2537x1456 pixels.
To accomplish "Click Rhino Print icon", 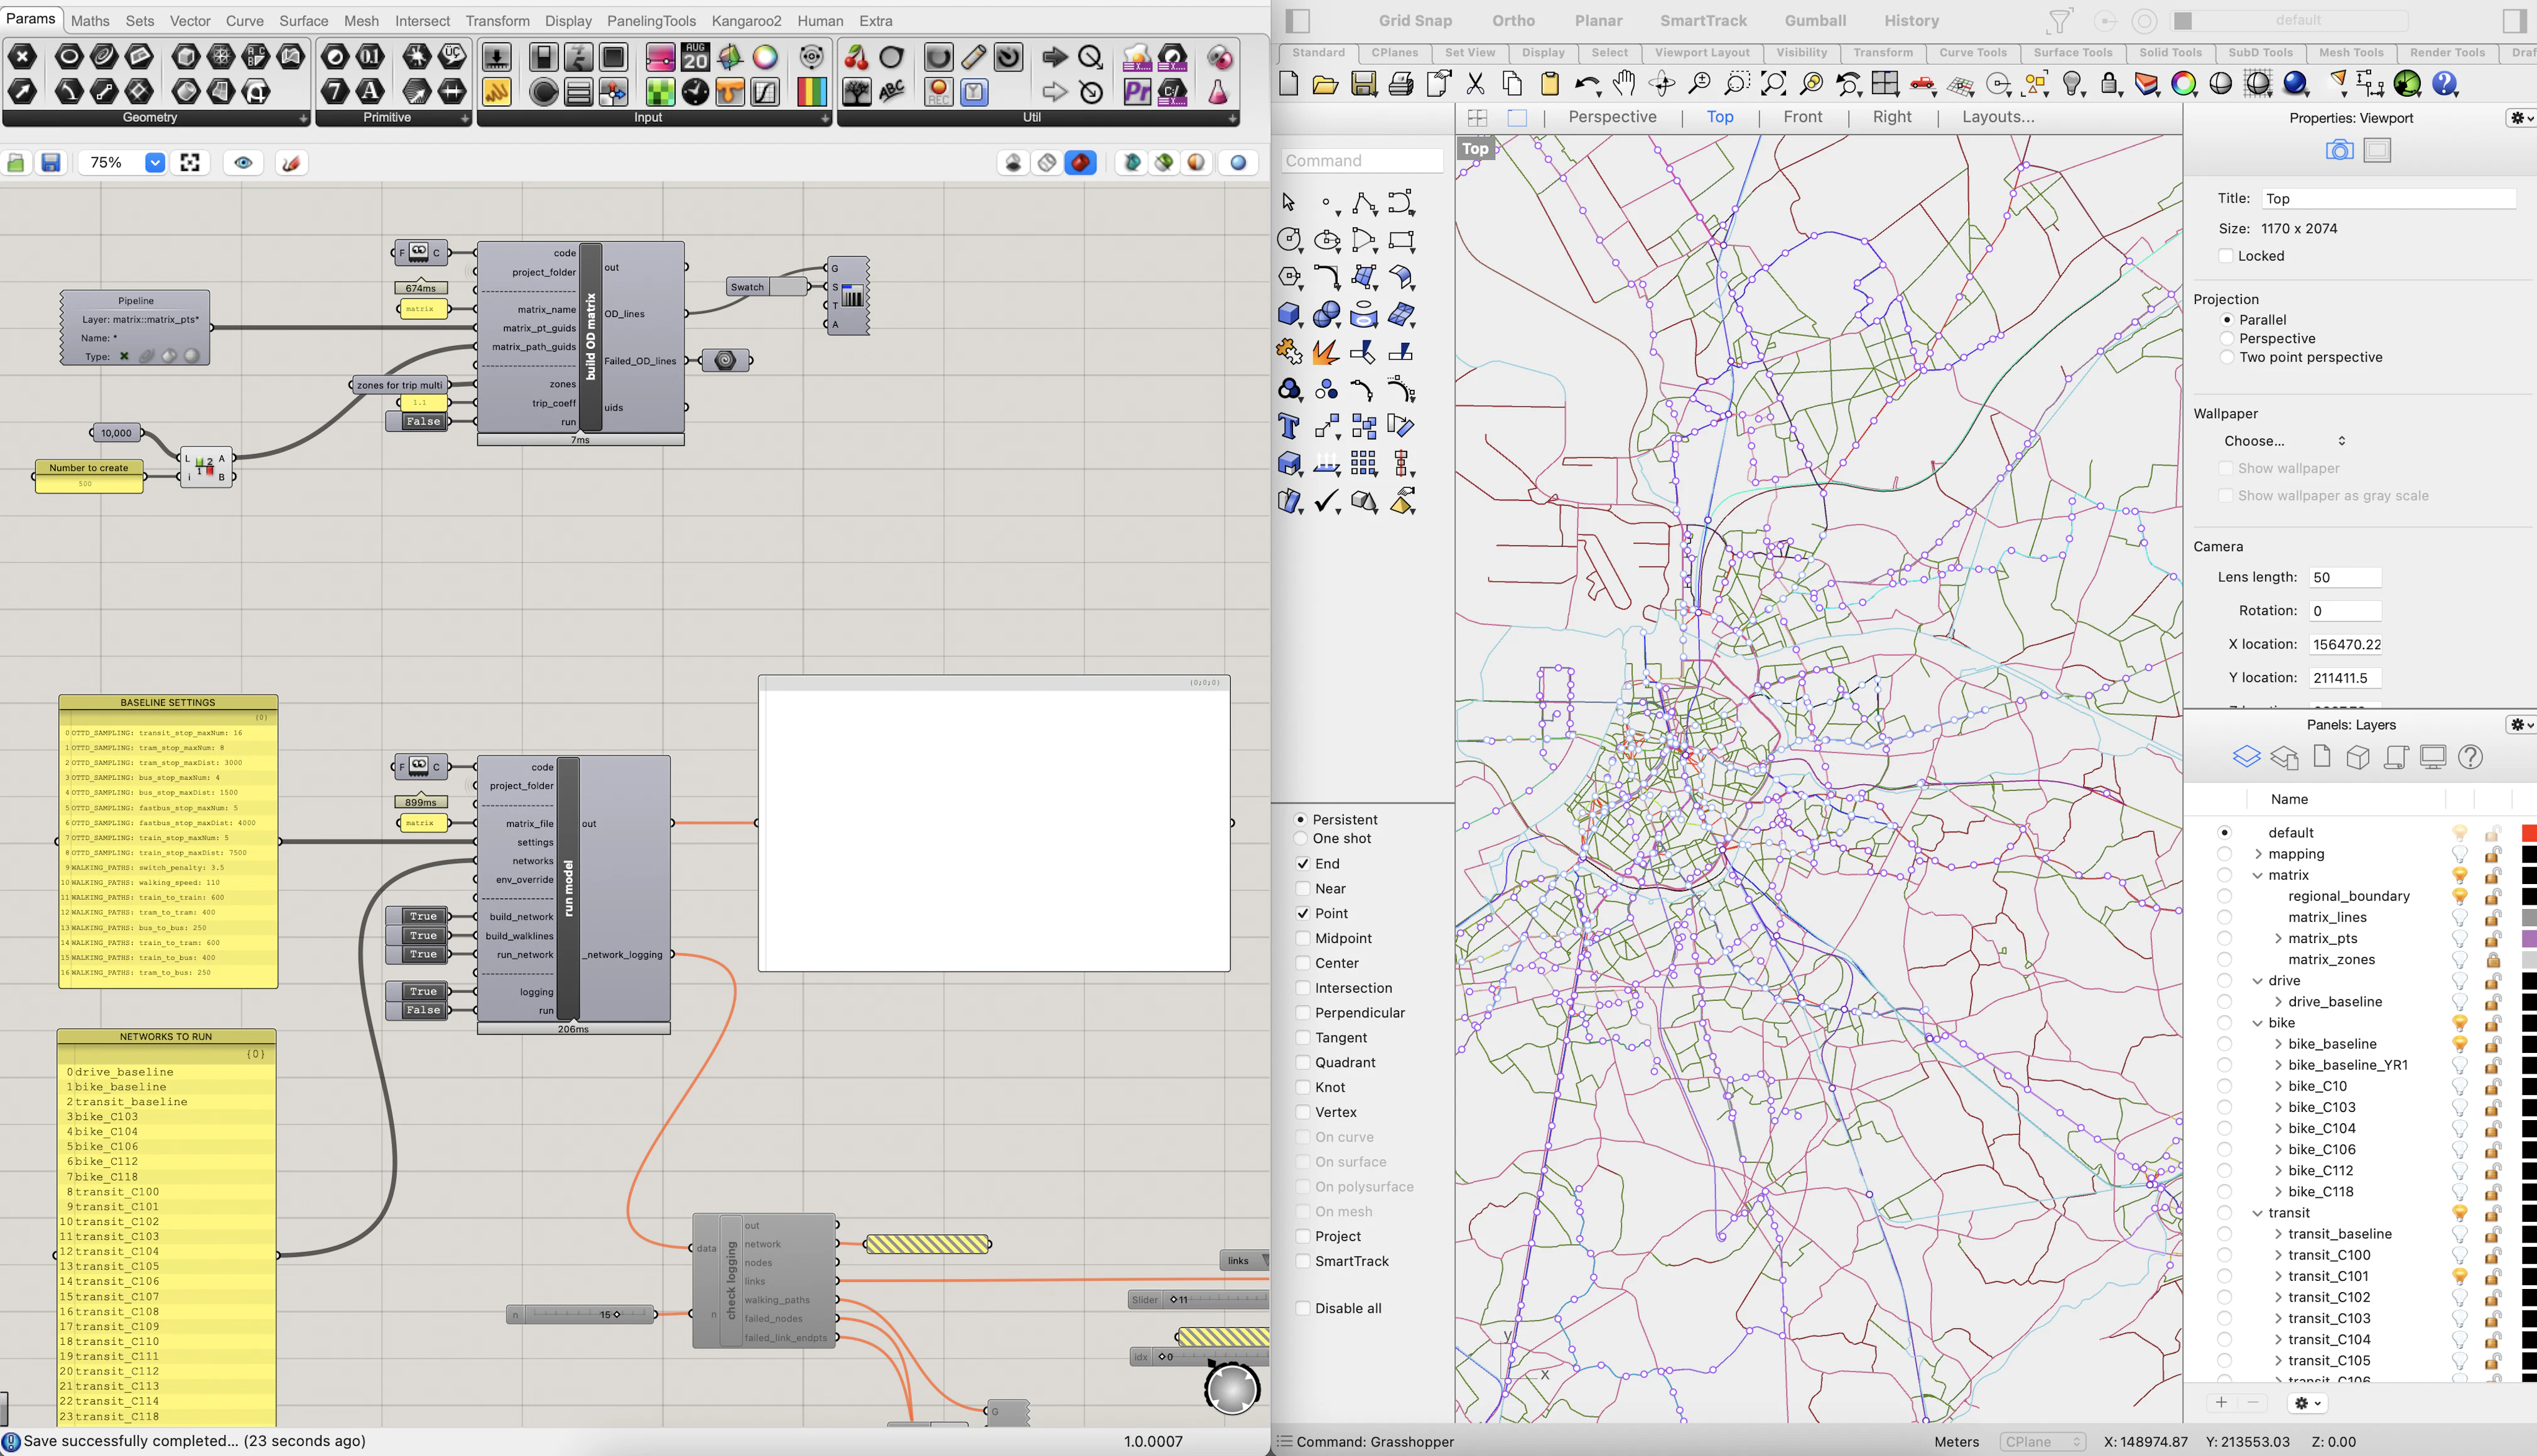I will pos(1401,84).
